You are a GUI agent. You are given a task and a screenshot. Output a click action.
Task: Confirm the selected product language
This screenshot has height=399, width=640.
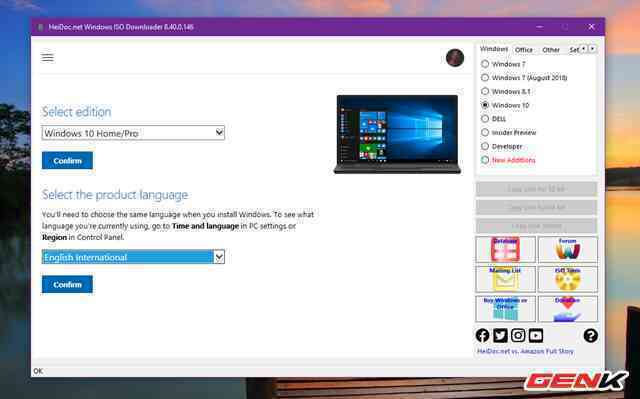(x=67, y=285)
